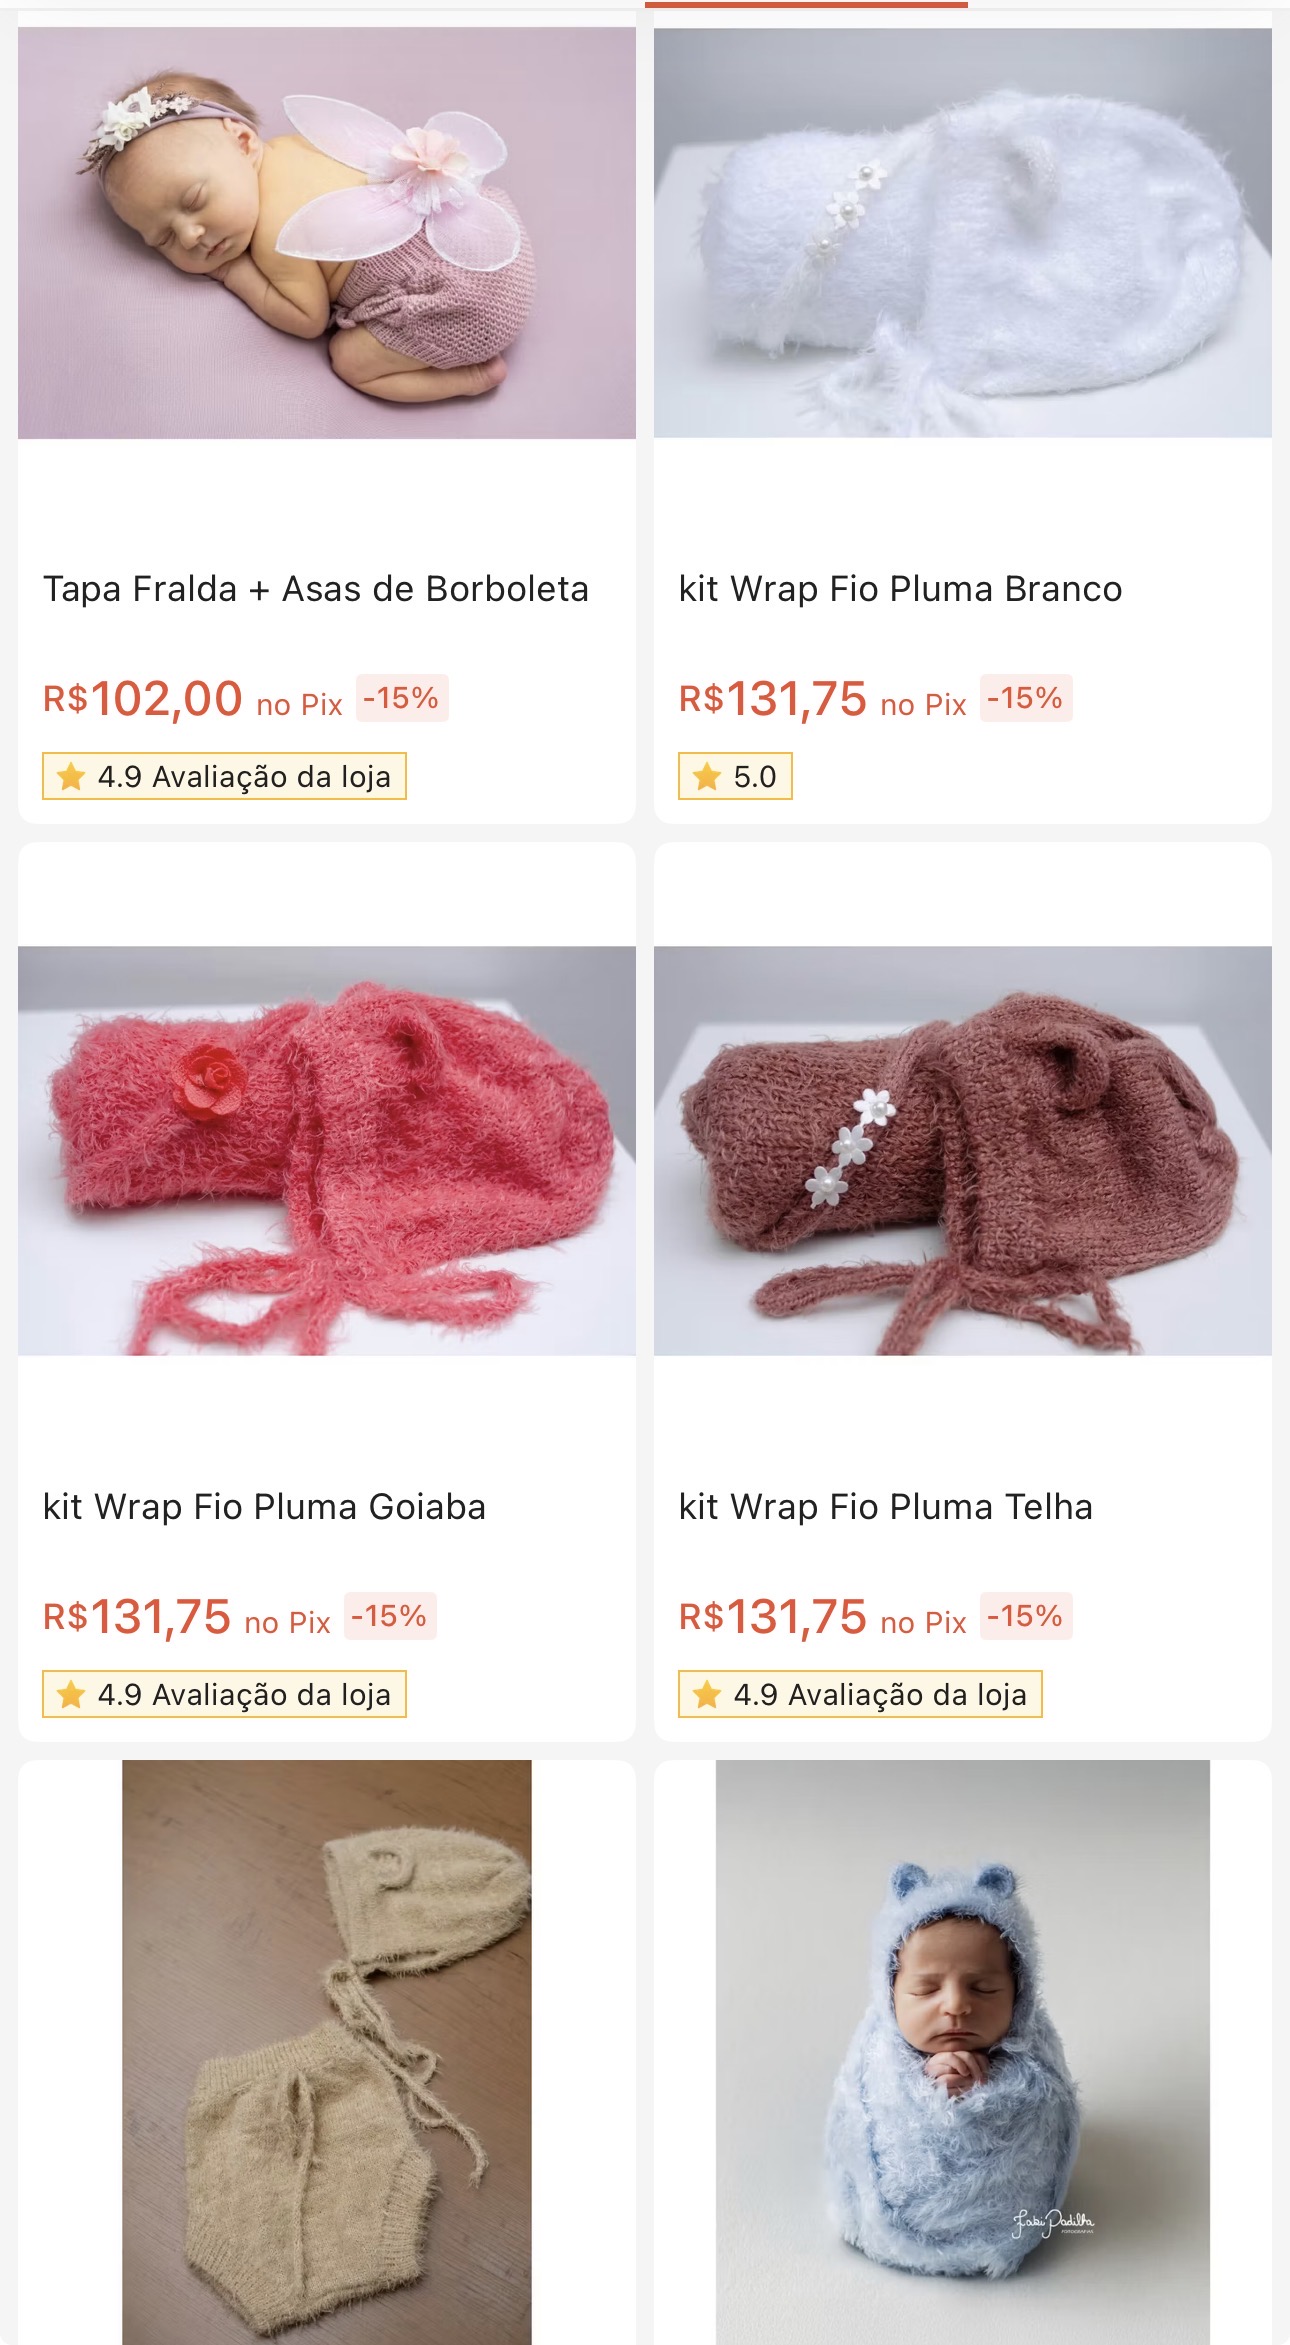Viewport: 1290px width, 2345px height.
Task: Click the star icon on Goiaba kit rating
Action: (x=71, y=1694)
